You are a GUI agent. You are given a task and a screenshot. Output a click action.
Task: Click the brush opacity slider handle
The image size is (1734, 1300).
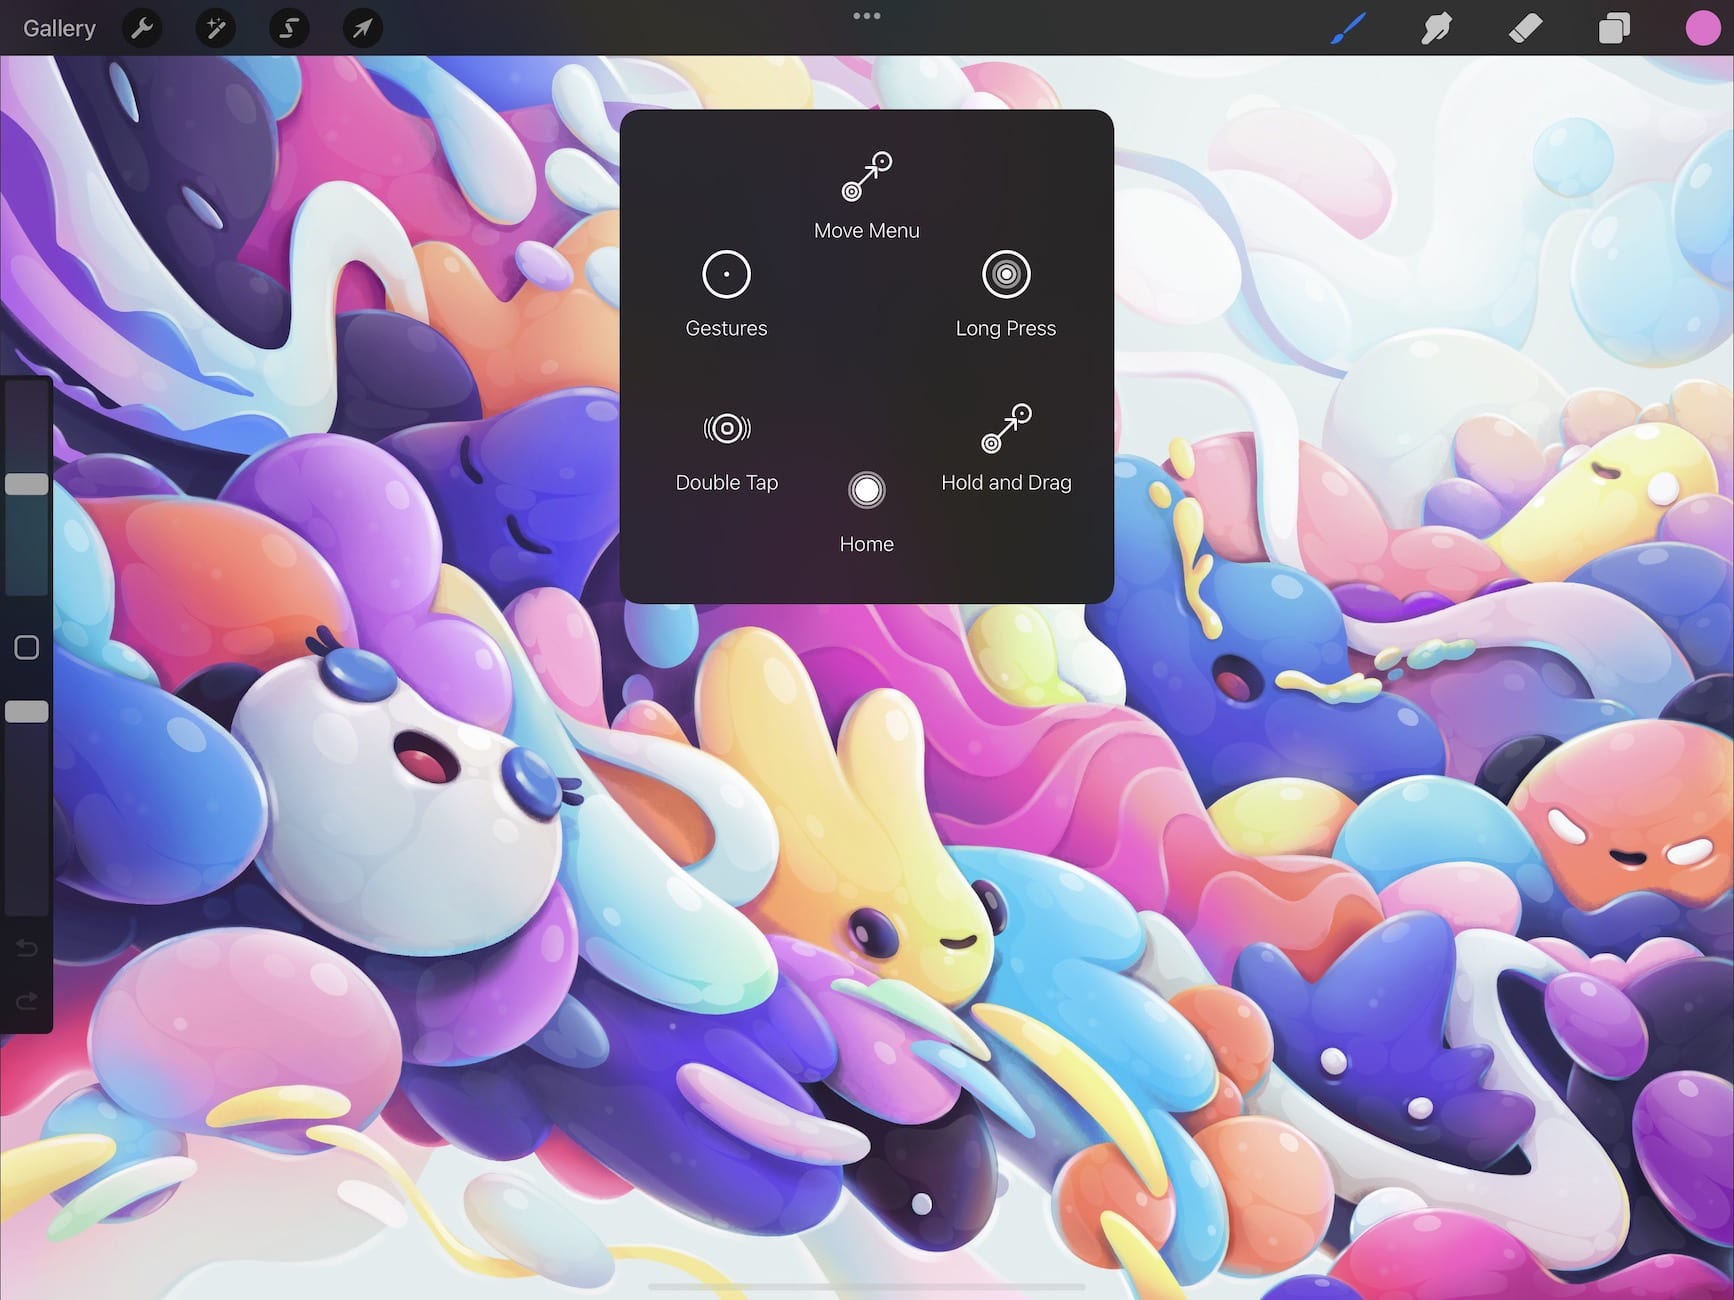(x=27, y=712)
